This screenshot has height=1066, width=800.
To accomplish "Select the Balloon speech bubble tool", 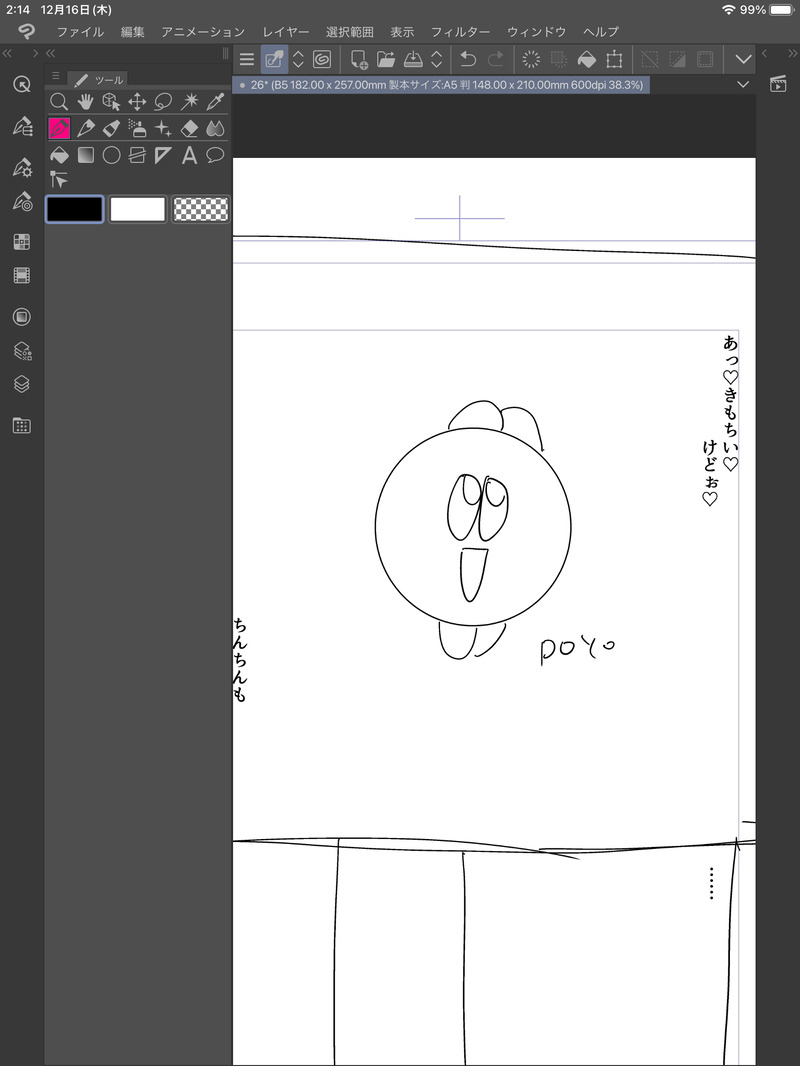I will click(x=215, y=155).
